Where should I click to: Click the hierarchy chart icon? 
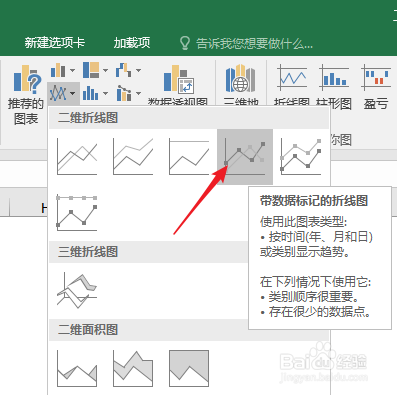coord(91,70)
